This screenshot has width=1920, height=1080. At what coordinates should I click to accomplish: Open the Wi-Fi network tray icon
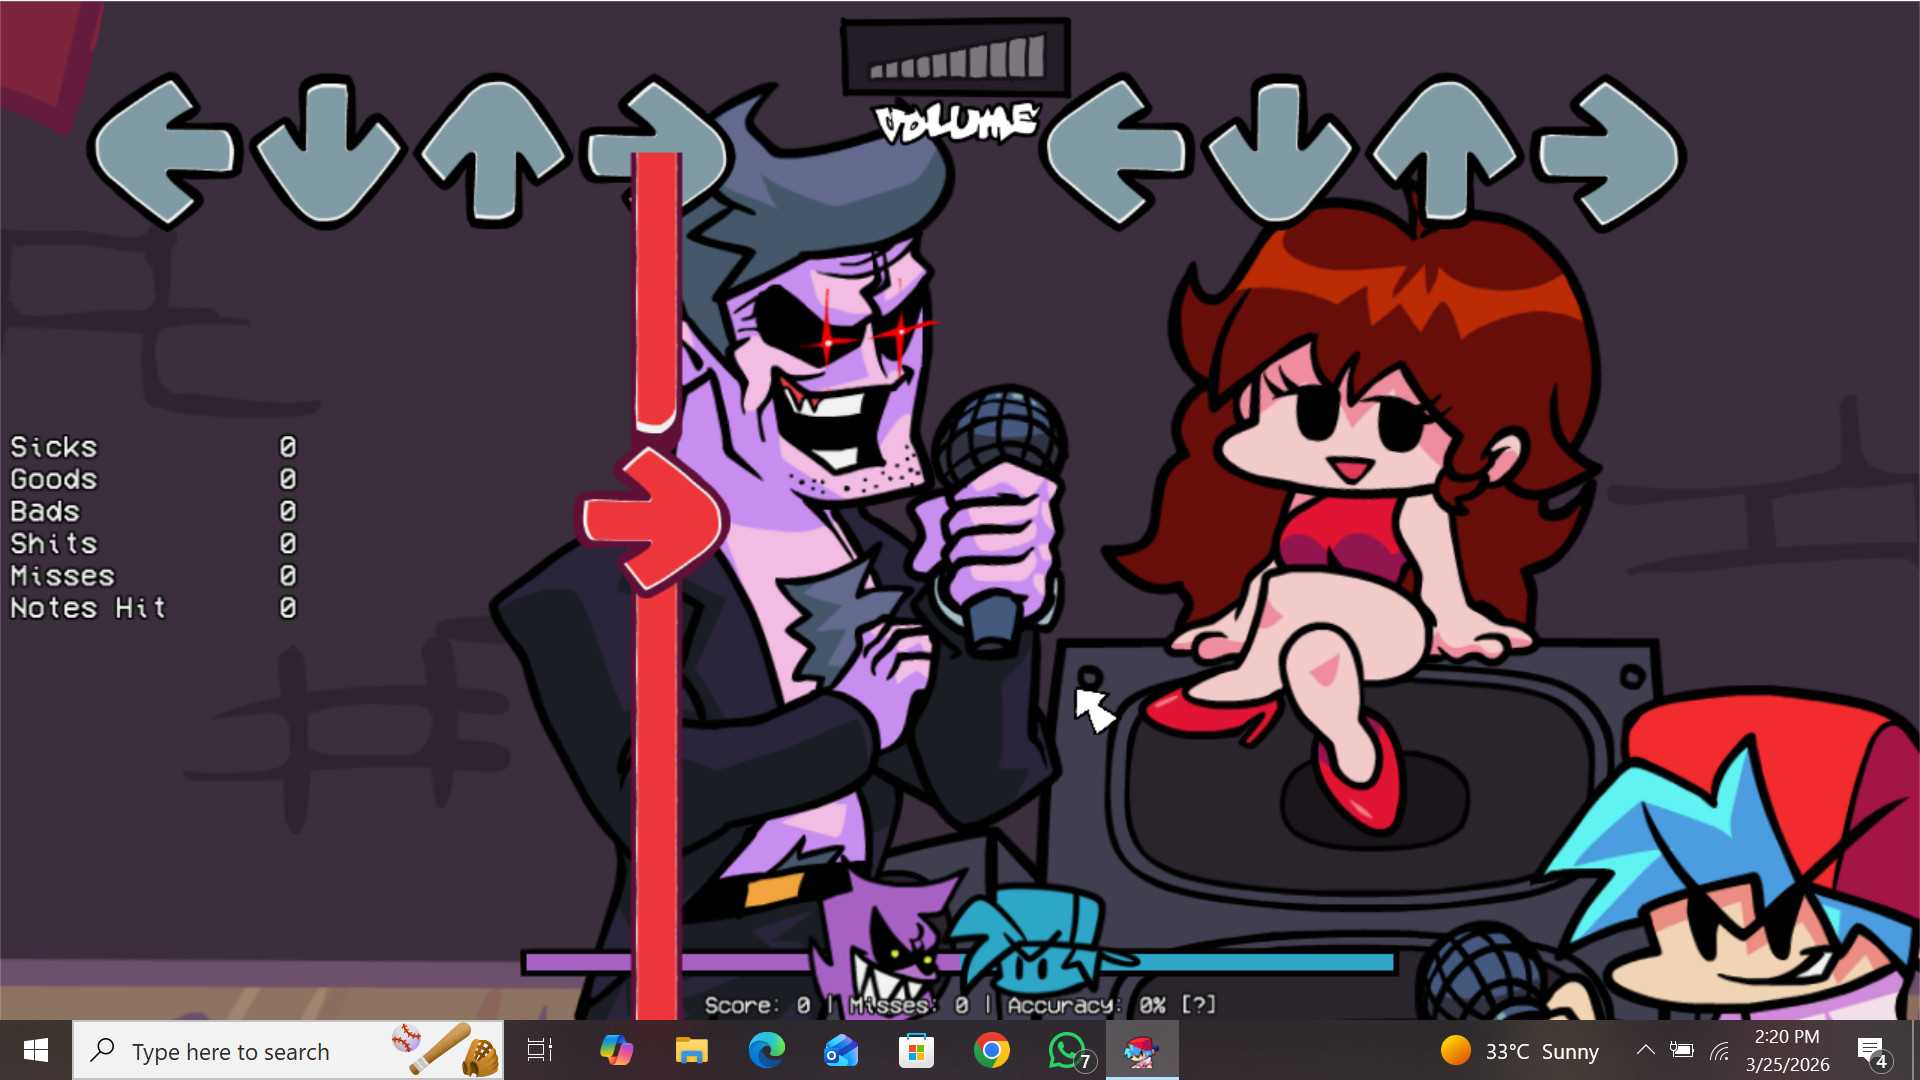pos(1720,1051)
